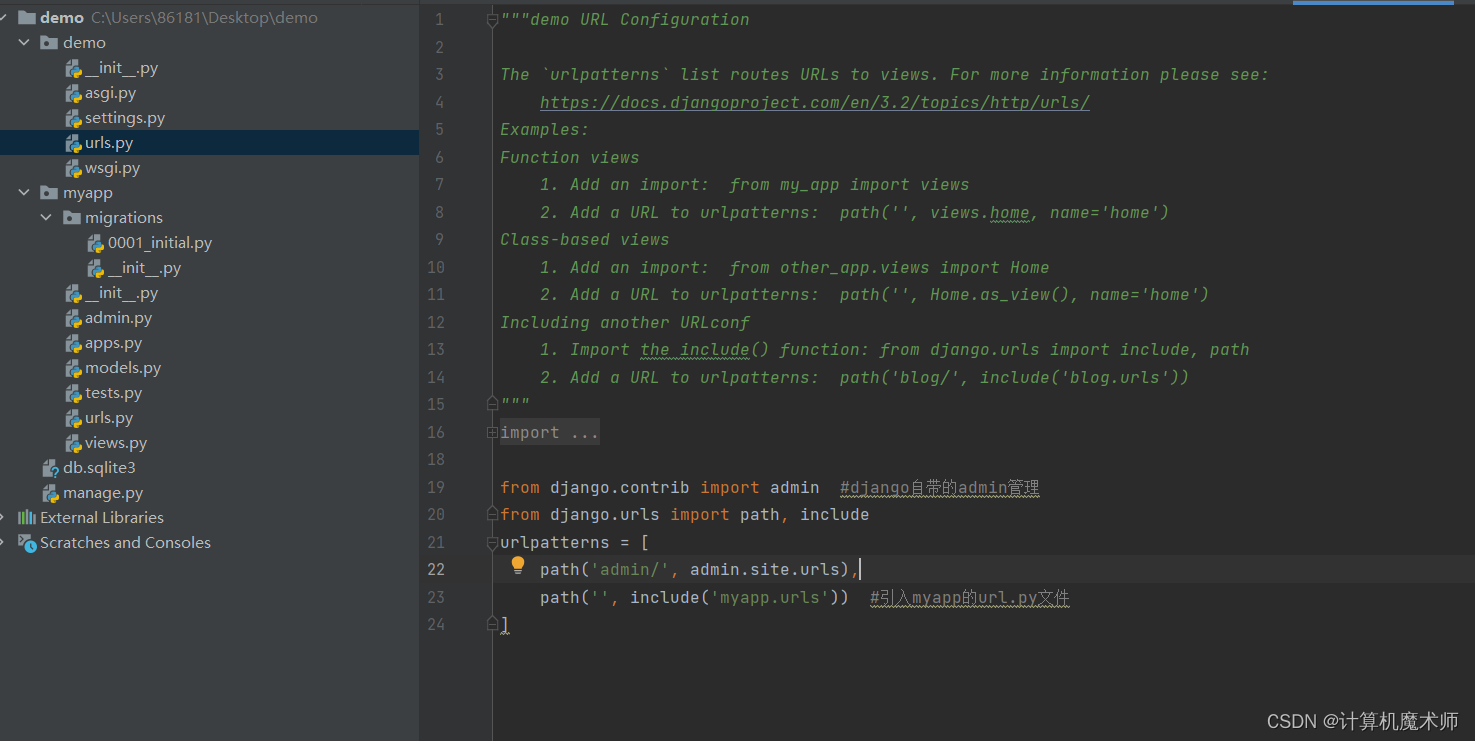Collapse the docstring fold marker at line 1

(492, 20)
